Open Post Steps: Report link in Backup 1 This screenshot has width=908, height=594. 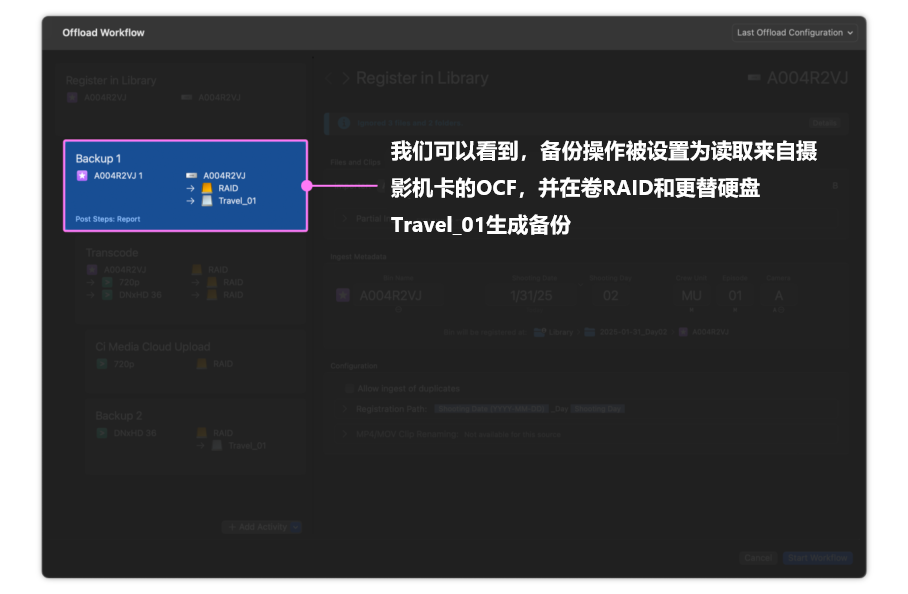pos(108,219)
